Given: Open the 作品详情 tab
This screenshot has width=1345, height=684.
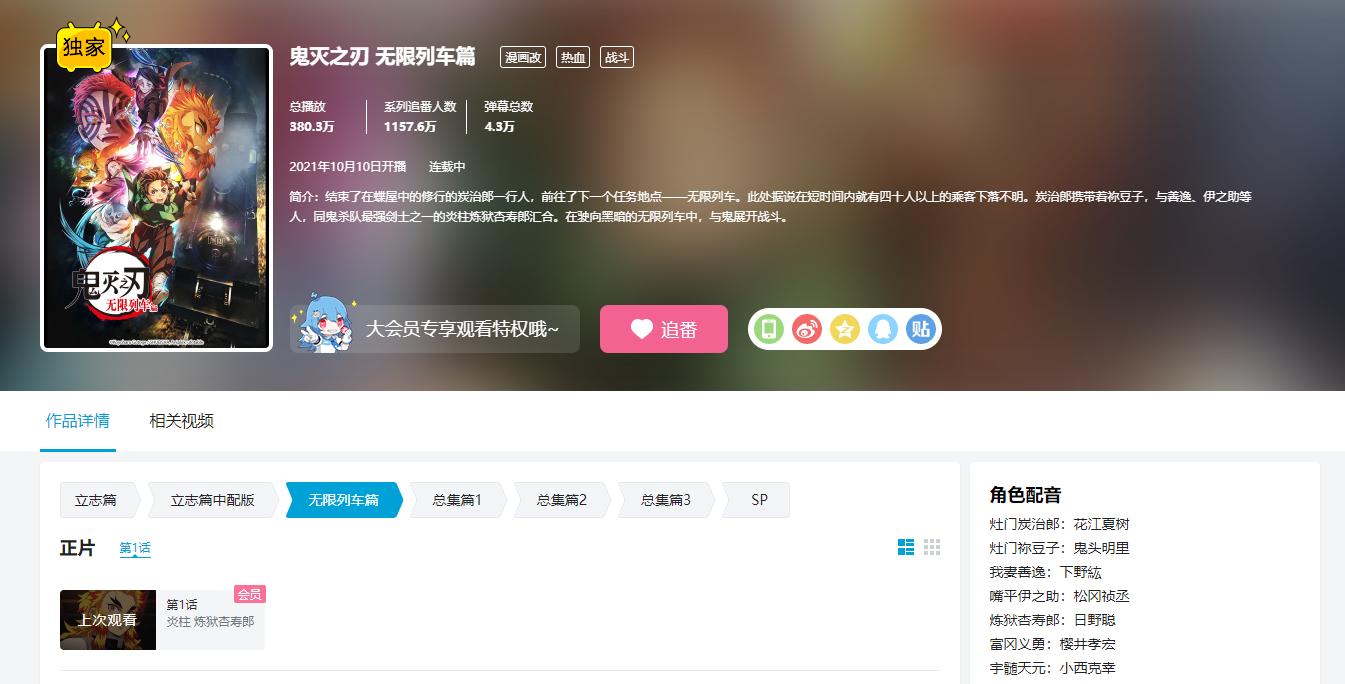Looking at the screenshot, I should pyautogui.click(x=78, y=421).
